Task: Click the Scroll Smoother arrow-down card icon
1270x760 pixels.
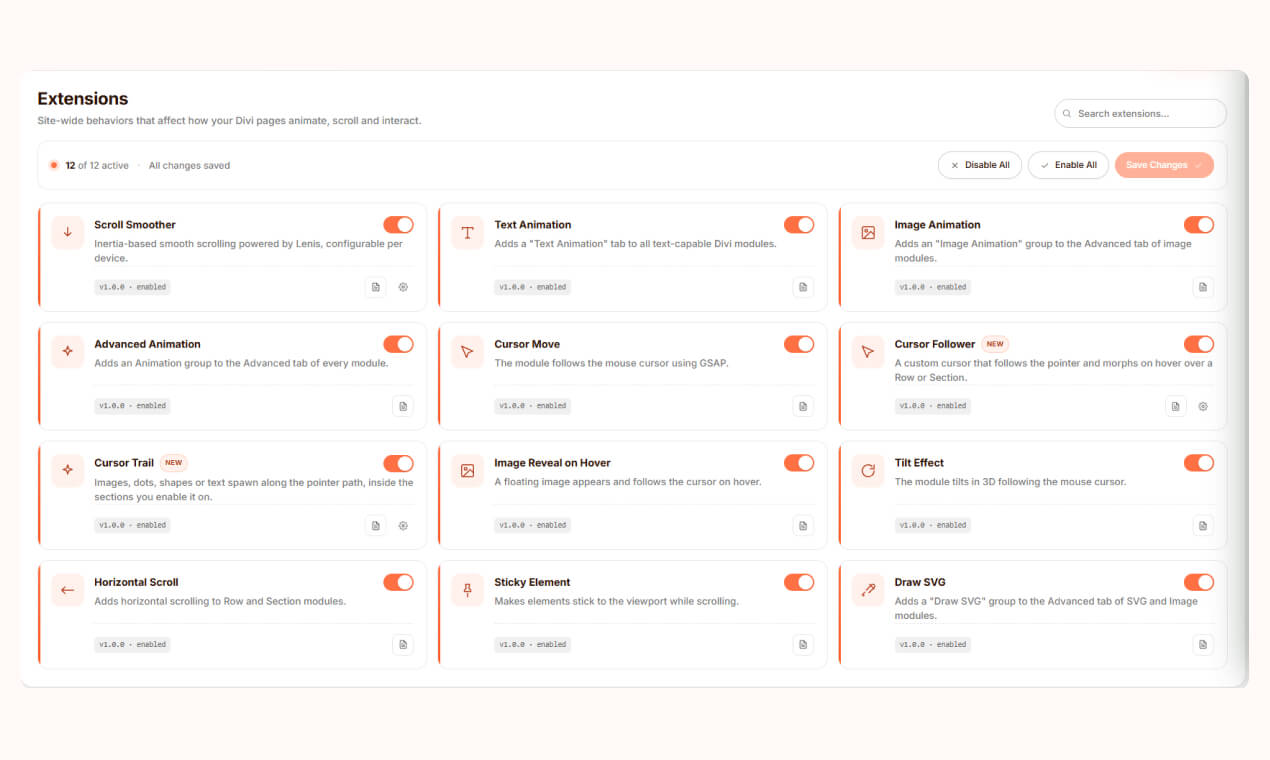Action: click(68, 233)
